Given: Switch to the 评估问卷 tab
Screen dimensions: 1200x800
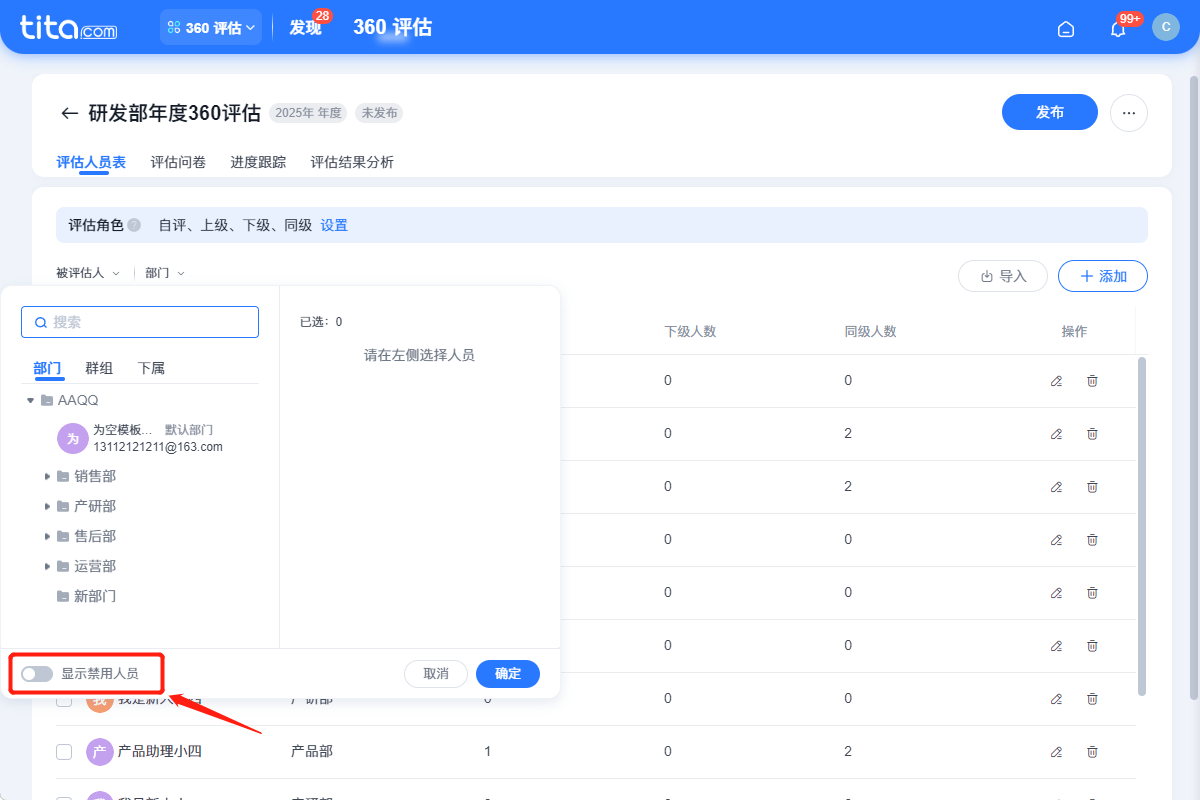Looking at the screenshot, I should (x=177, y=161).
